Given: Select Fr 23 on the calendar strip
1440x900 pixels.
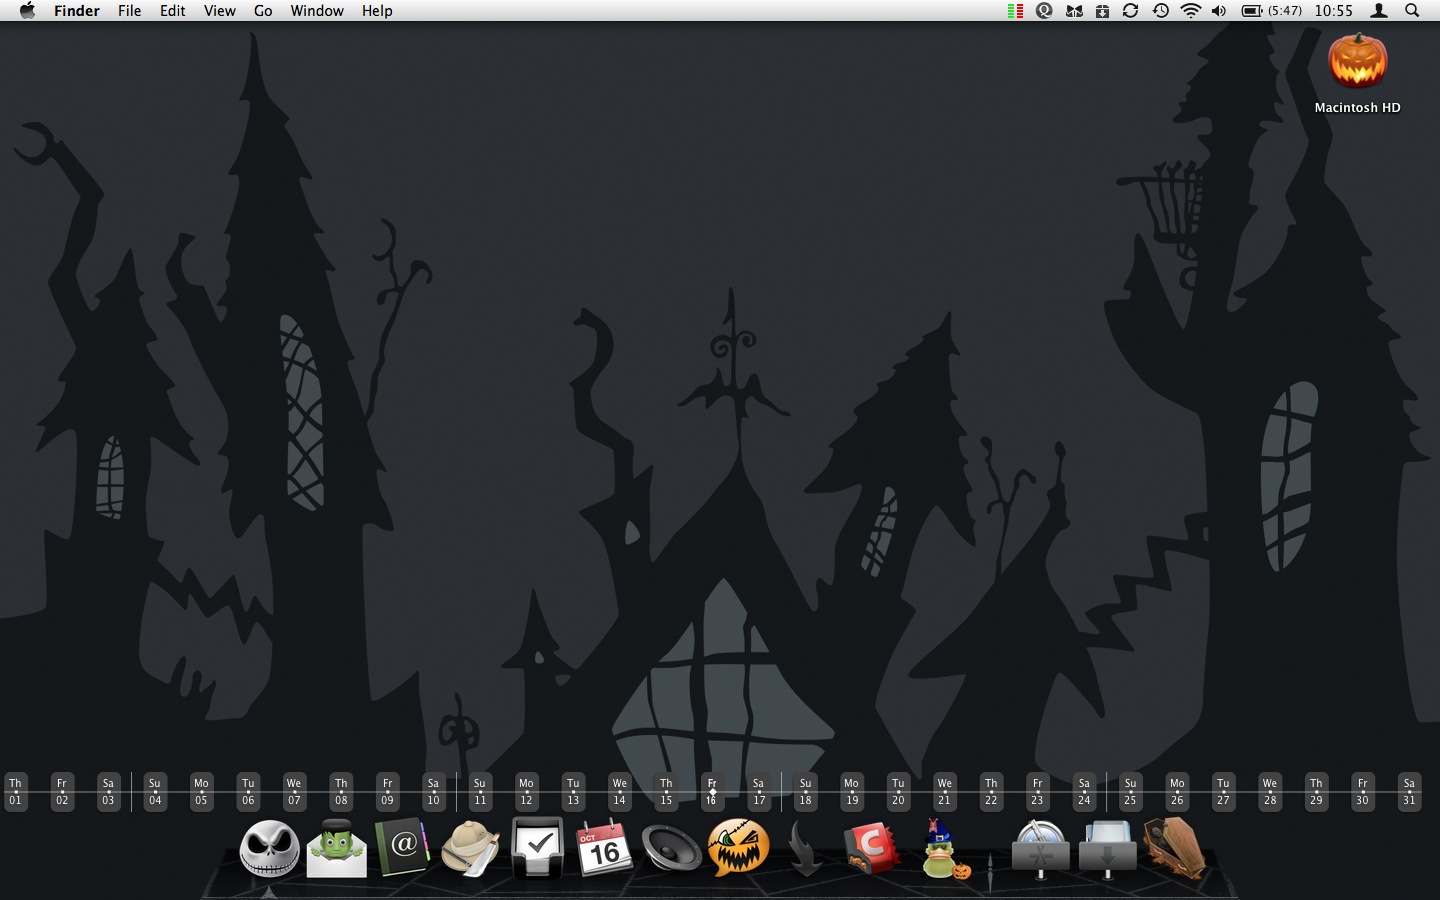Looking at the screenshot, I should pyautogui.click(x=1037, y=792).
